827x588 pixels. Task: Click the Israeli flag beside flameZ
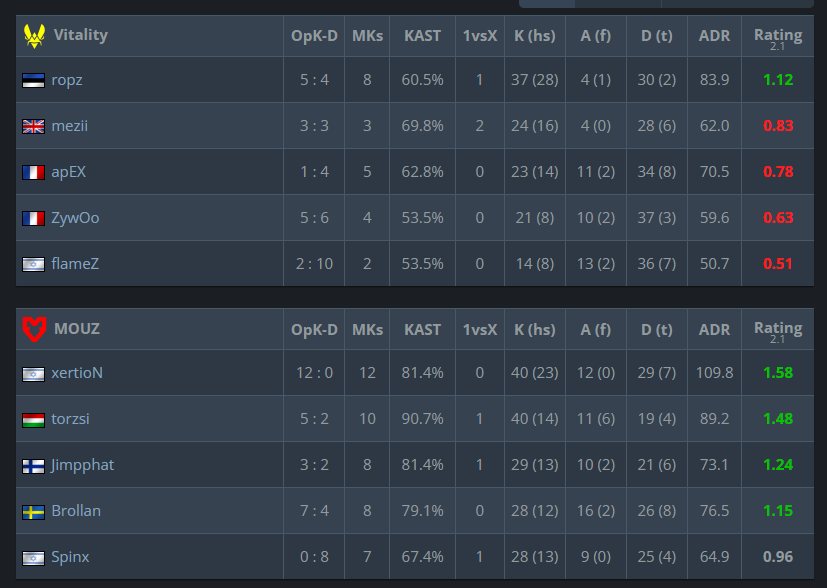(33, 264)
